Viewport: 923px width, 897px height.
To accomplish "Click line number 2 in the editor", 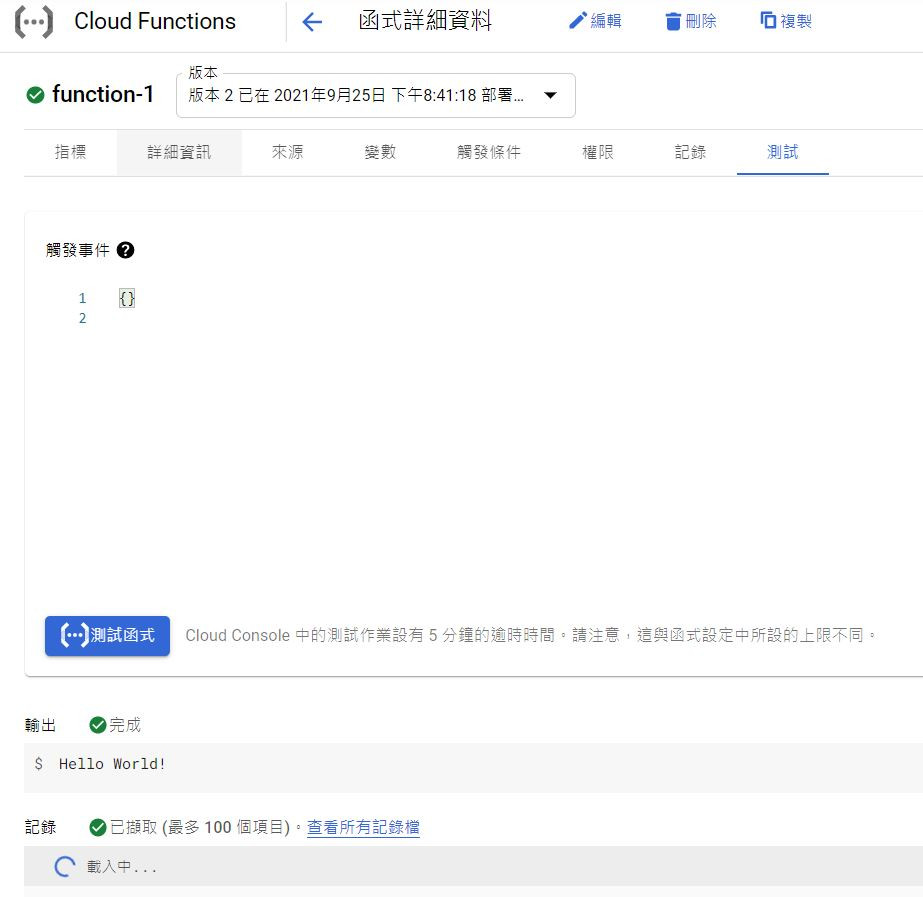I will point(82,318).
